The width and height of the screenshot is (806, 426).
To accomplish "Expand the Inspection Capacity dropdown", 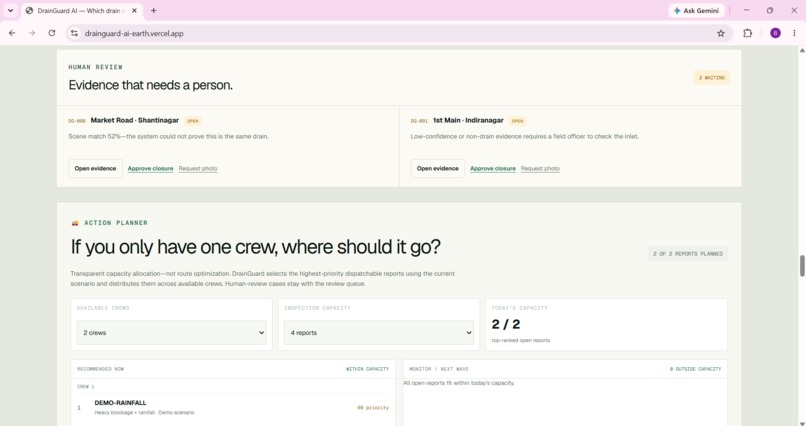I will pos(379,332).
